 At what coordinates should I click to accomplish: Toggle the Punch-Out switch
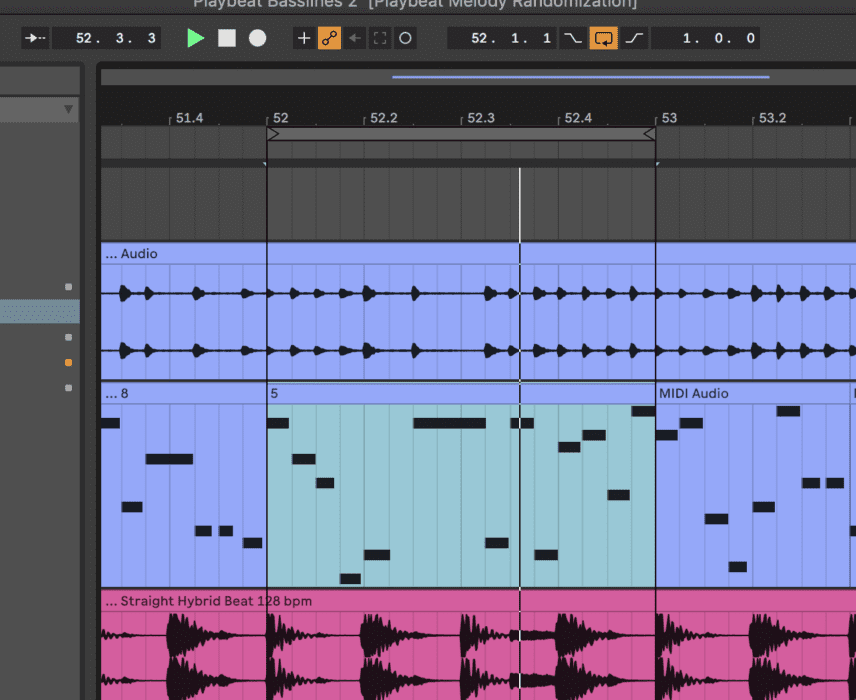click(634, 38)
